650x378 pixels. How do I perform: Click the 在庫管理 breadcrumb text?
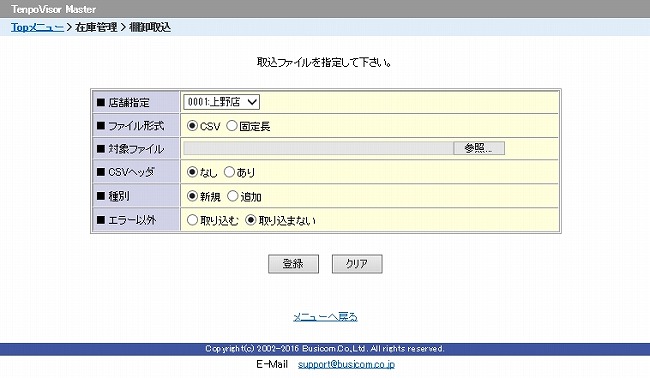click(x=96, y=27)
